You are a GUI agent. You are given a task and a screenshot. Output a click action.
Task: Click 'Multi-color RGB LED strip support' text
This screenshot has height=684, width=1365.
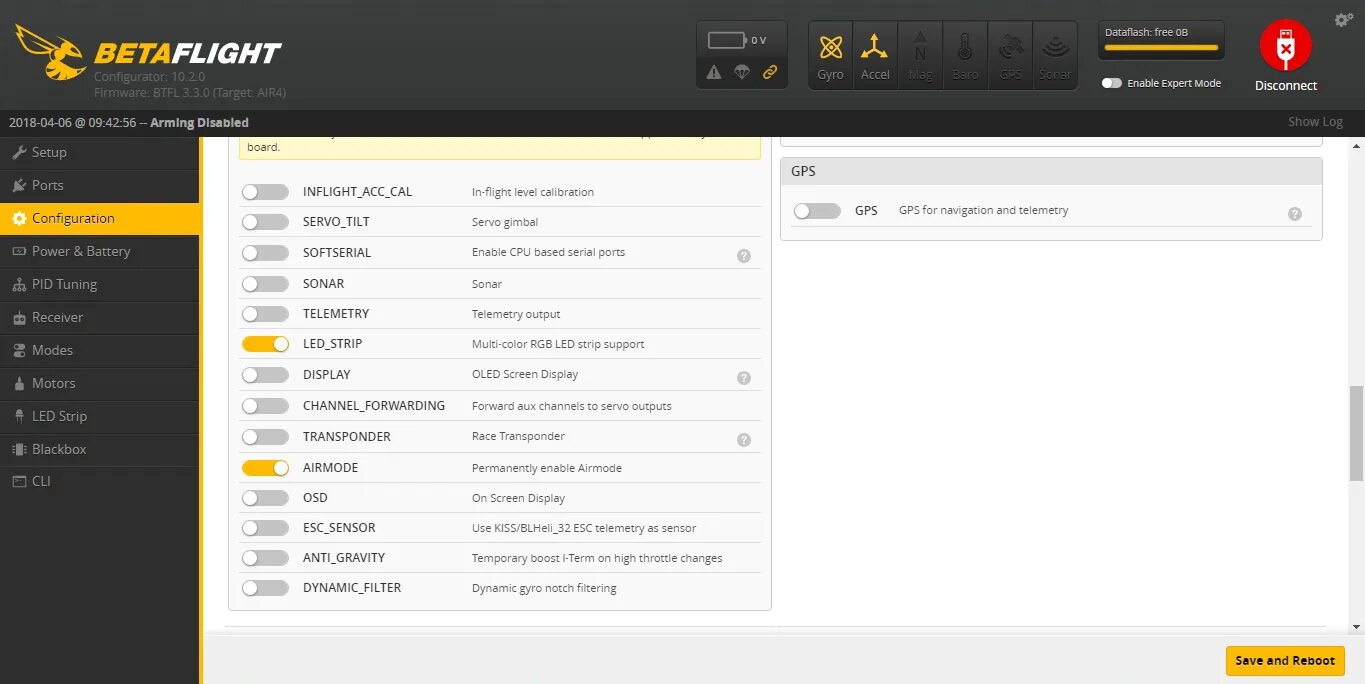[558, 344]
